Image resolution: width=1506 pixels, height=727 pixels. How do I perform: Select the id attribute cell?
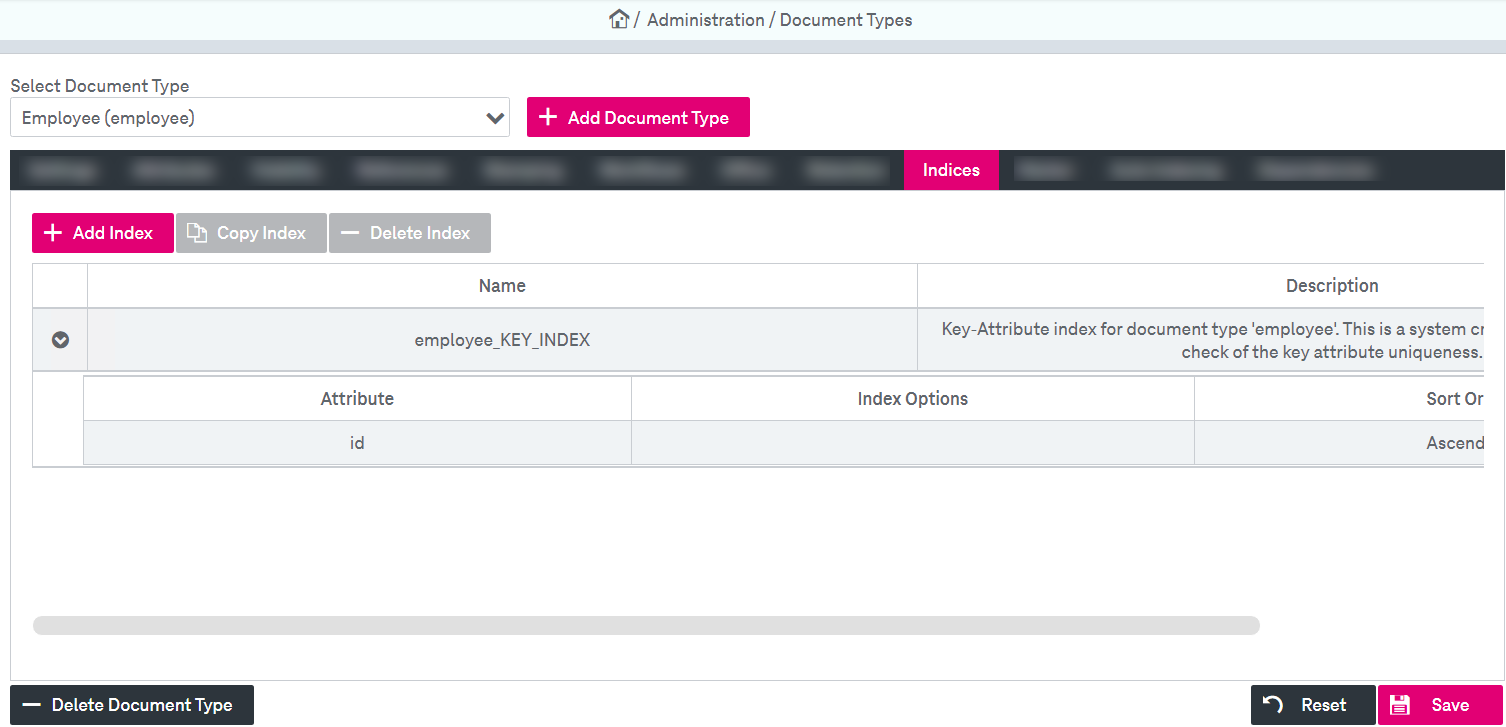[357, 442]
